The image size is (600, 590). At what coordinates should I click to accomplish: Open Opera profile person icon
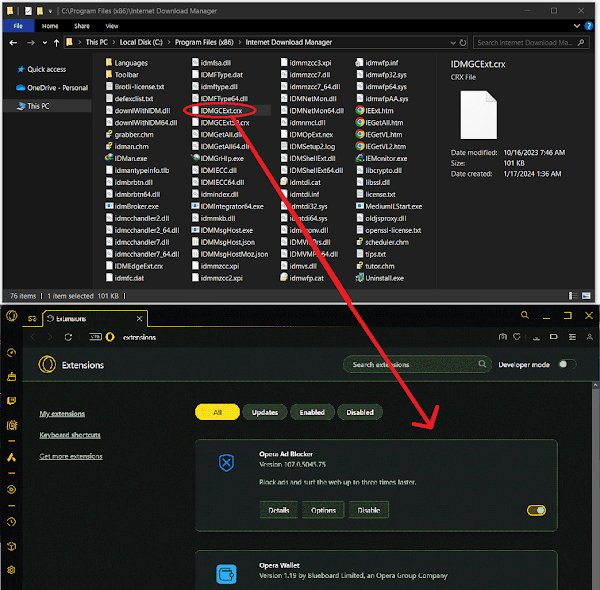590,337
